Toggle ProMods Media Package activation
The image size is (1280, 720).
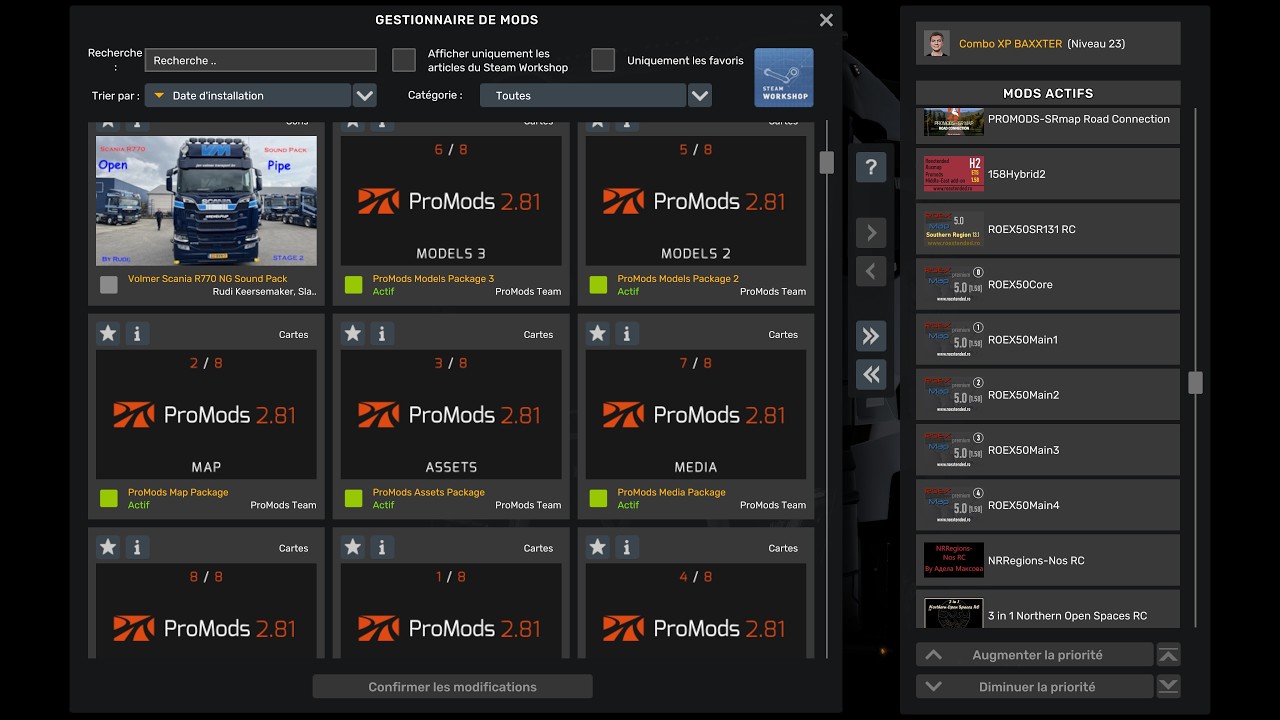point(598,498)
